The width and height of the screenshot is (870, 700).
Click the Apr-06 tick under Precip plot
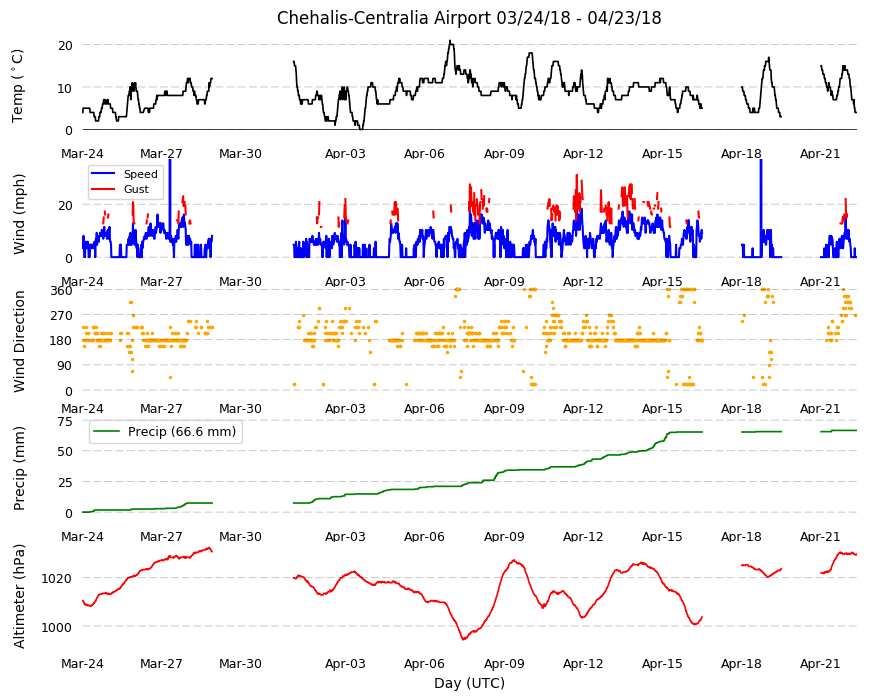click(424, 536)
